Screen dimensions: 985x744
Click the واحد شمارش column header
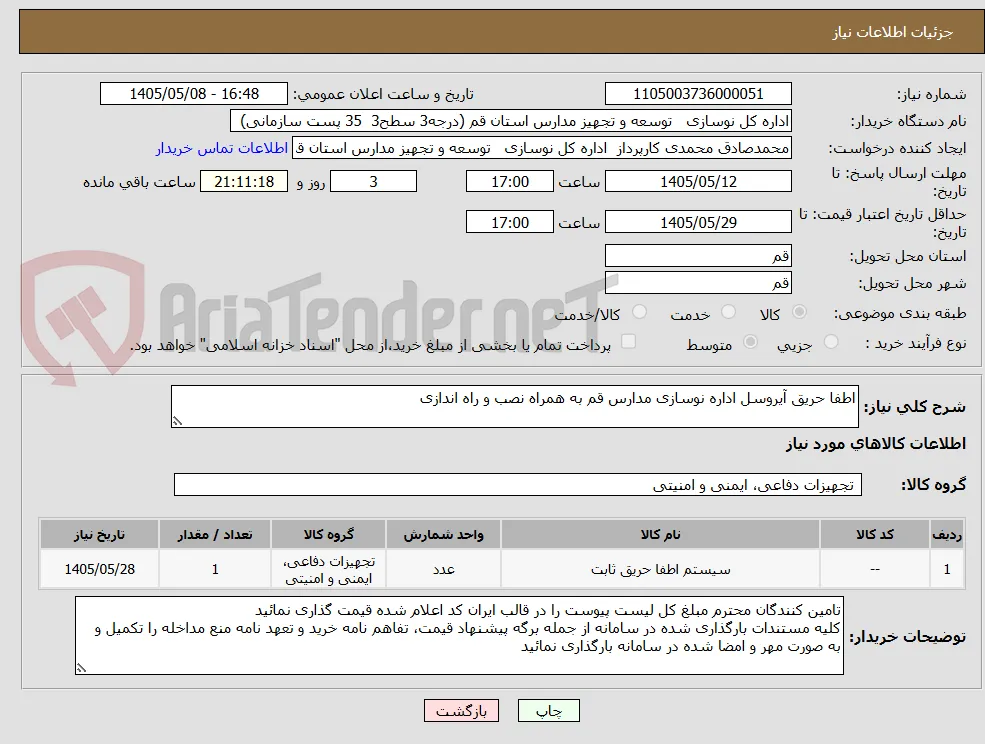point(444,535)
